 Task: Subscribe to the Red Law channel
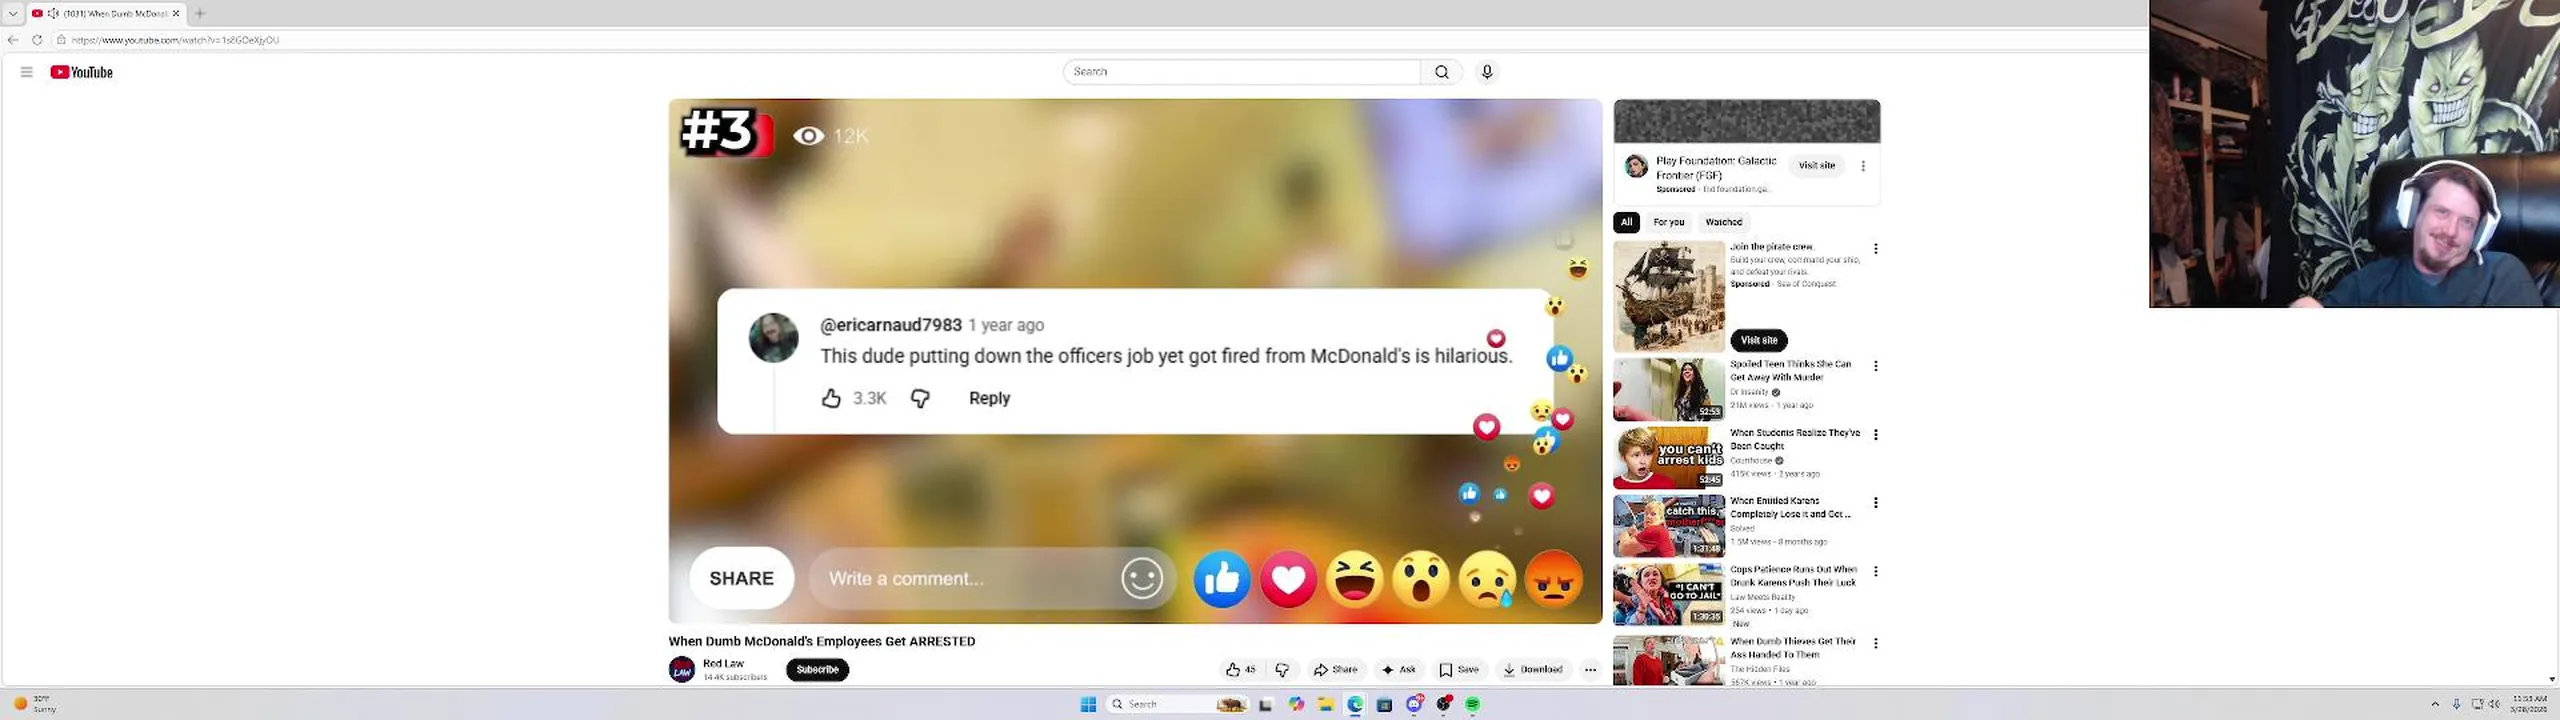817,670
